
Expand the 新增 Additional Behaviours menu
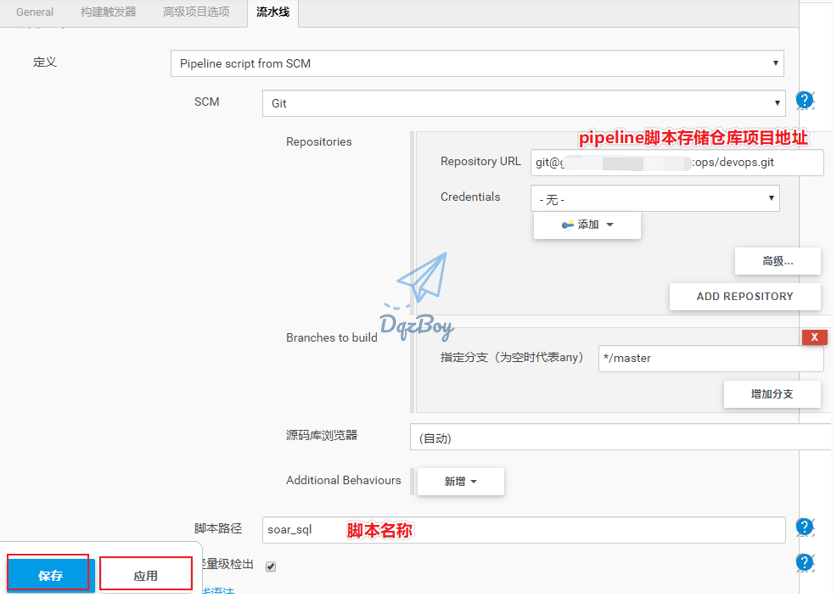pyautogui.click(x=460, y=481)
